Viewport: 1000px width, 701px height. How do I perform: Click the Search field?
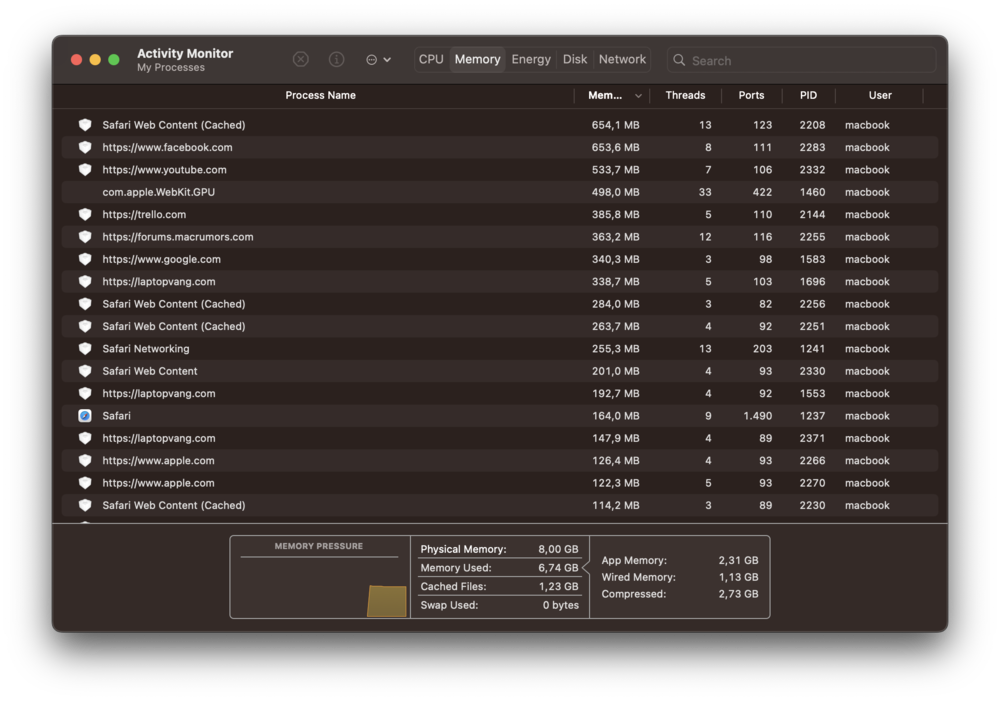click(x=802, y=60)
